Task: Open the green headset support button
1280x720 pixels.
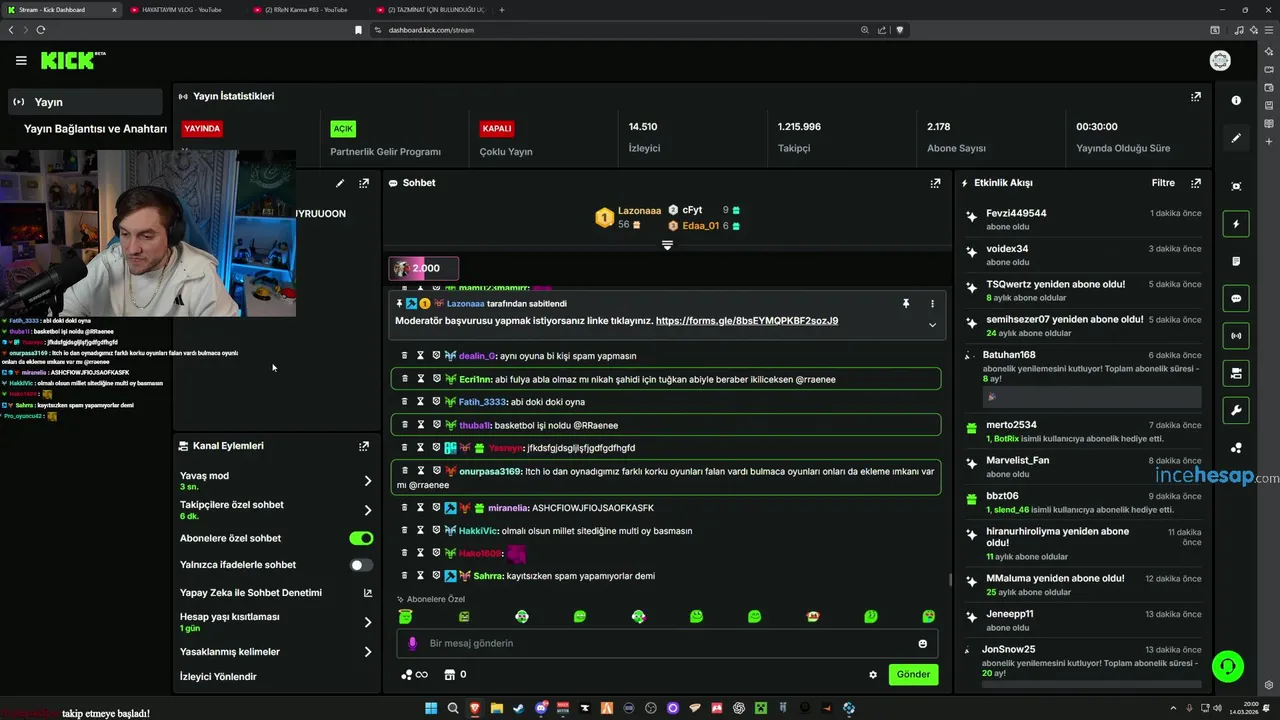Action: 1227,666
